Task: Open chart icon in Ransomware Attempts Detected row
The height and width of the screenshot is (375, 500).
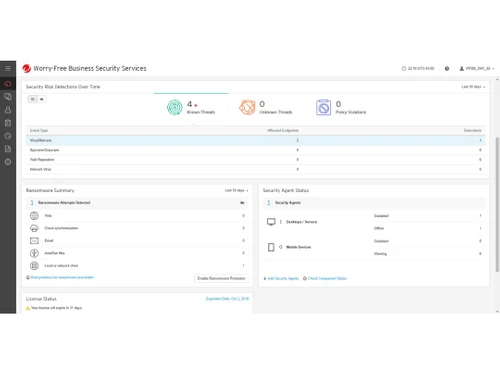Action: pos(242,203)
